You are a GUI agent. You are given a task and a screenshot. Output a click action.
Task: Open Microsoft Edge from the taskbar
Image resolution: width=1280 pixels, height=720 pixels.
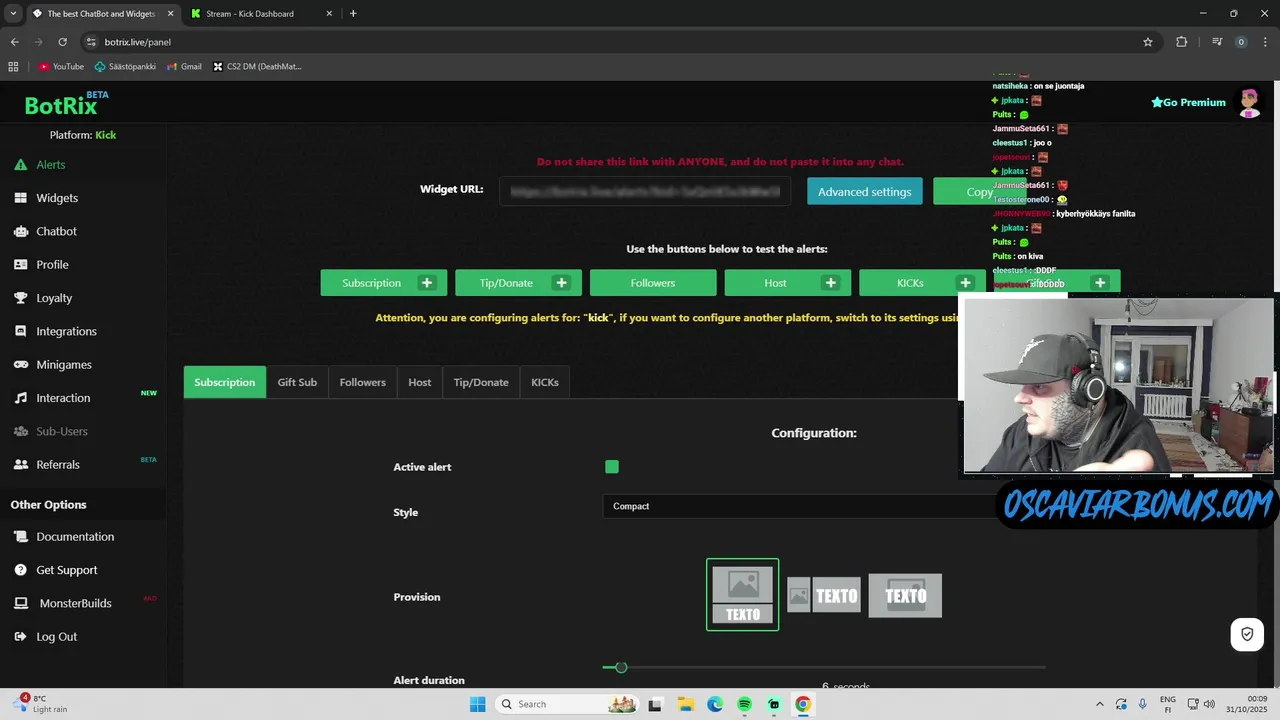tap(715, 704)
